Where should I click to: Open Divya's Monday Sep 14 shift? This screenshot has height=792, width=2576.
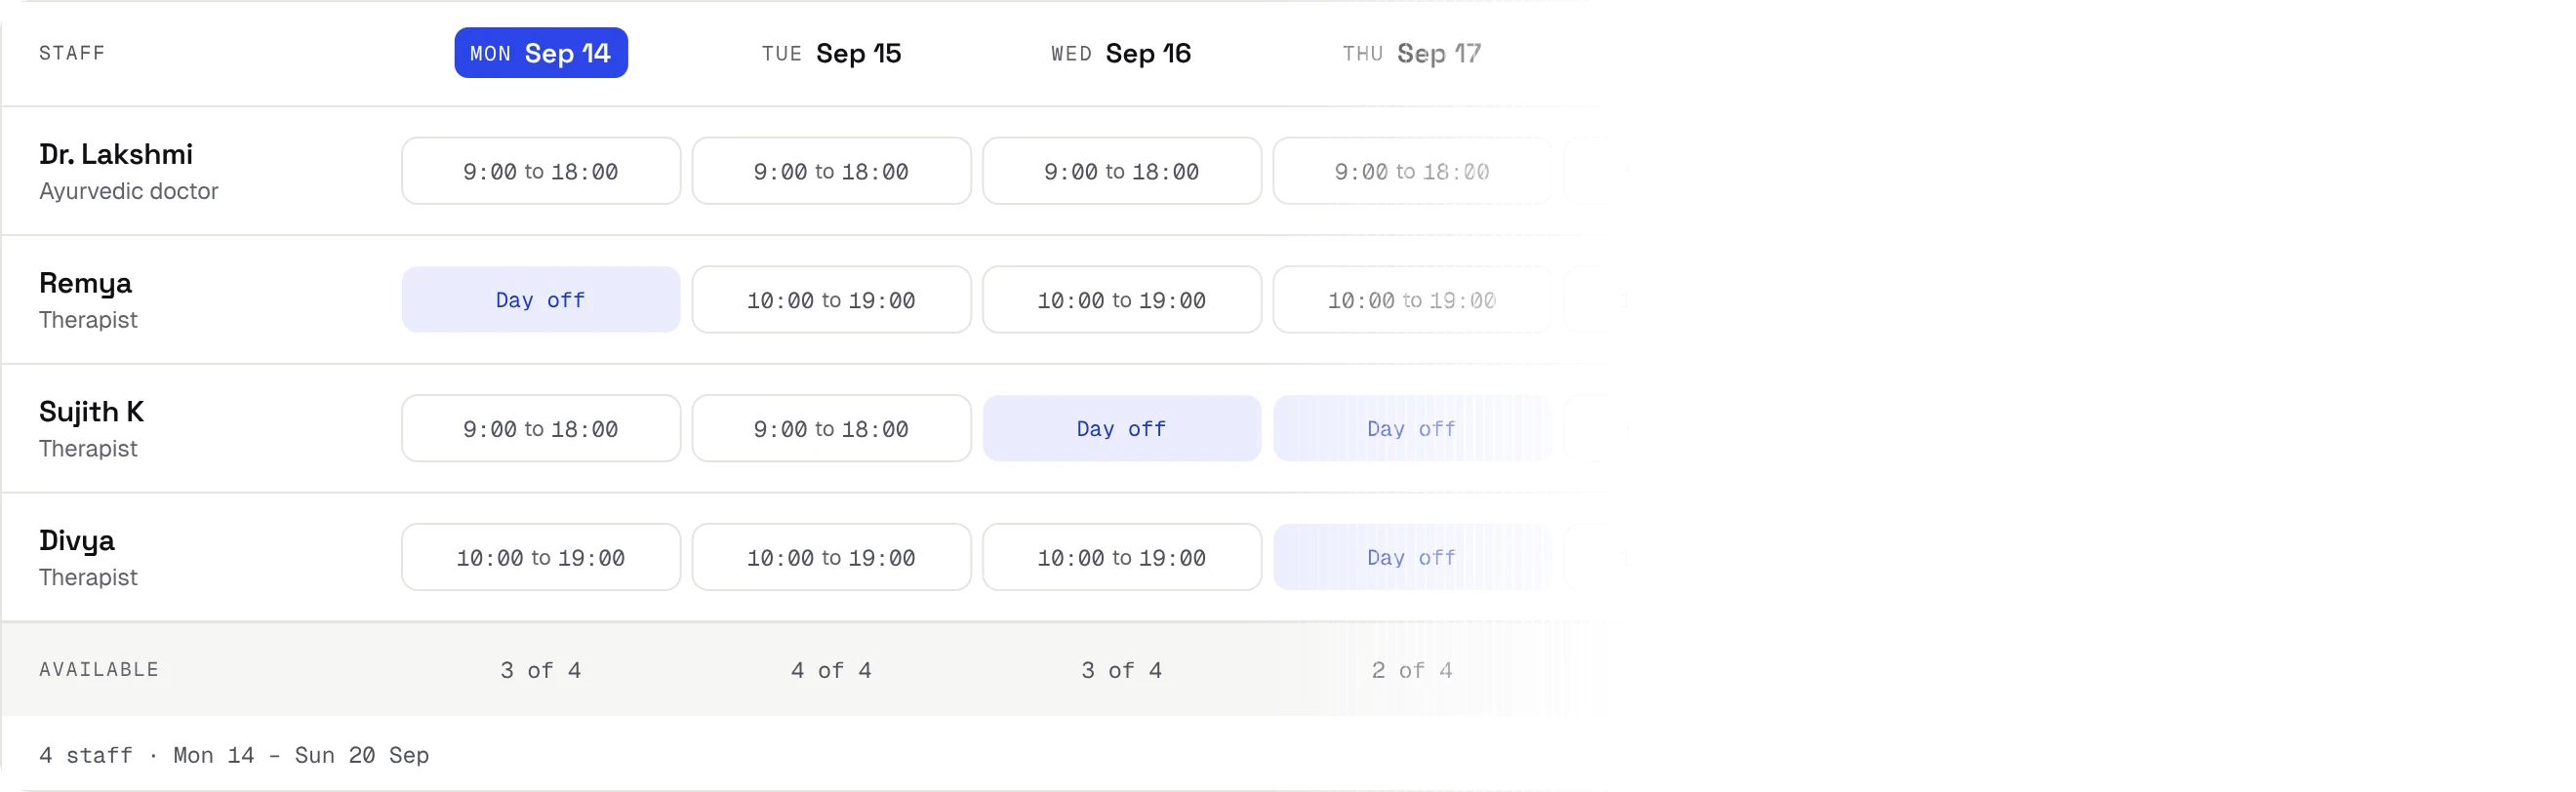(541, 558)
